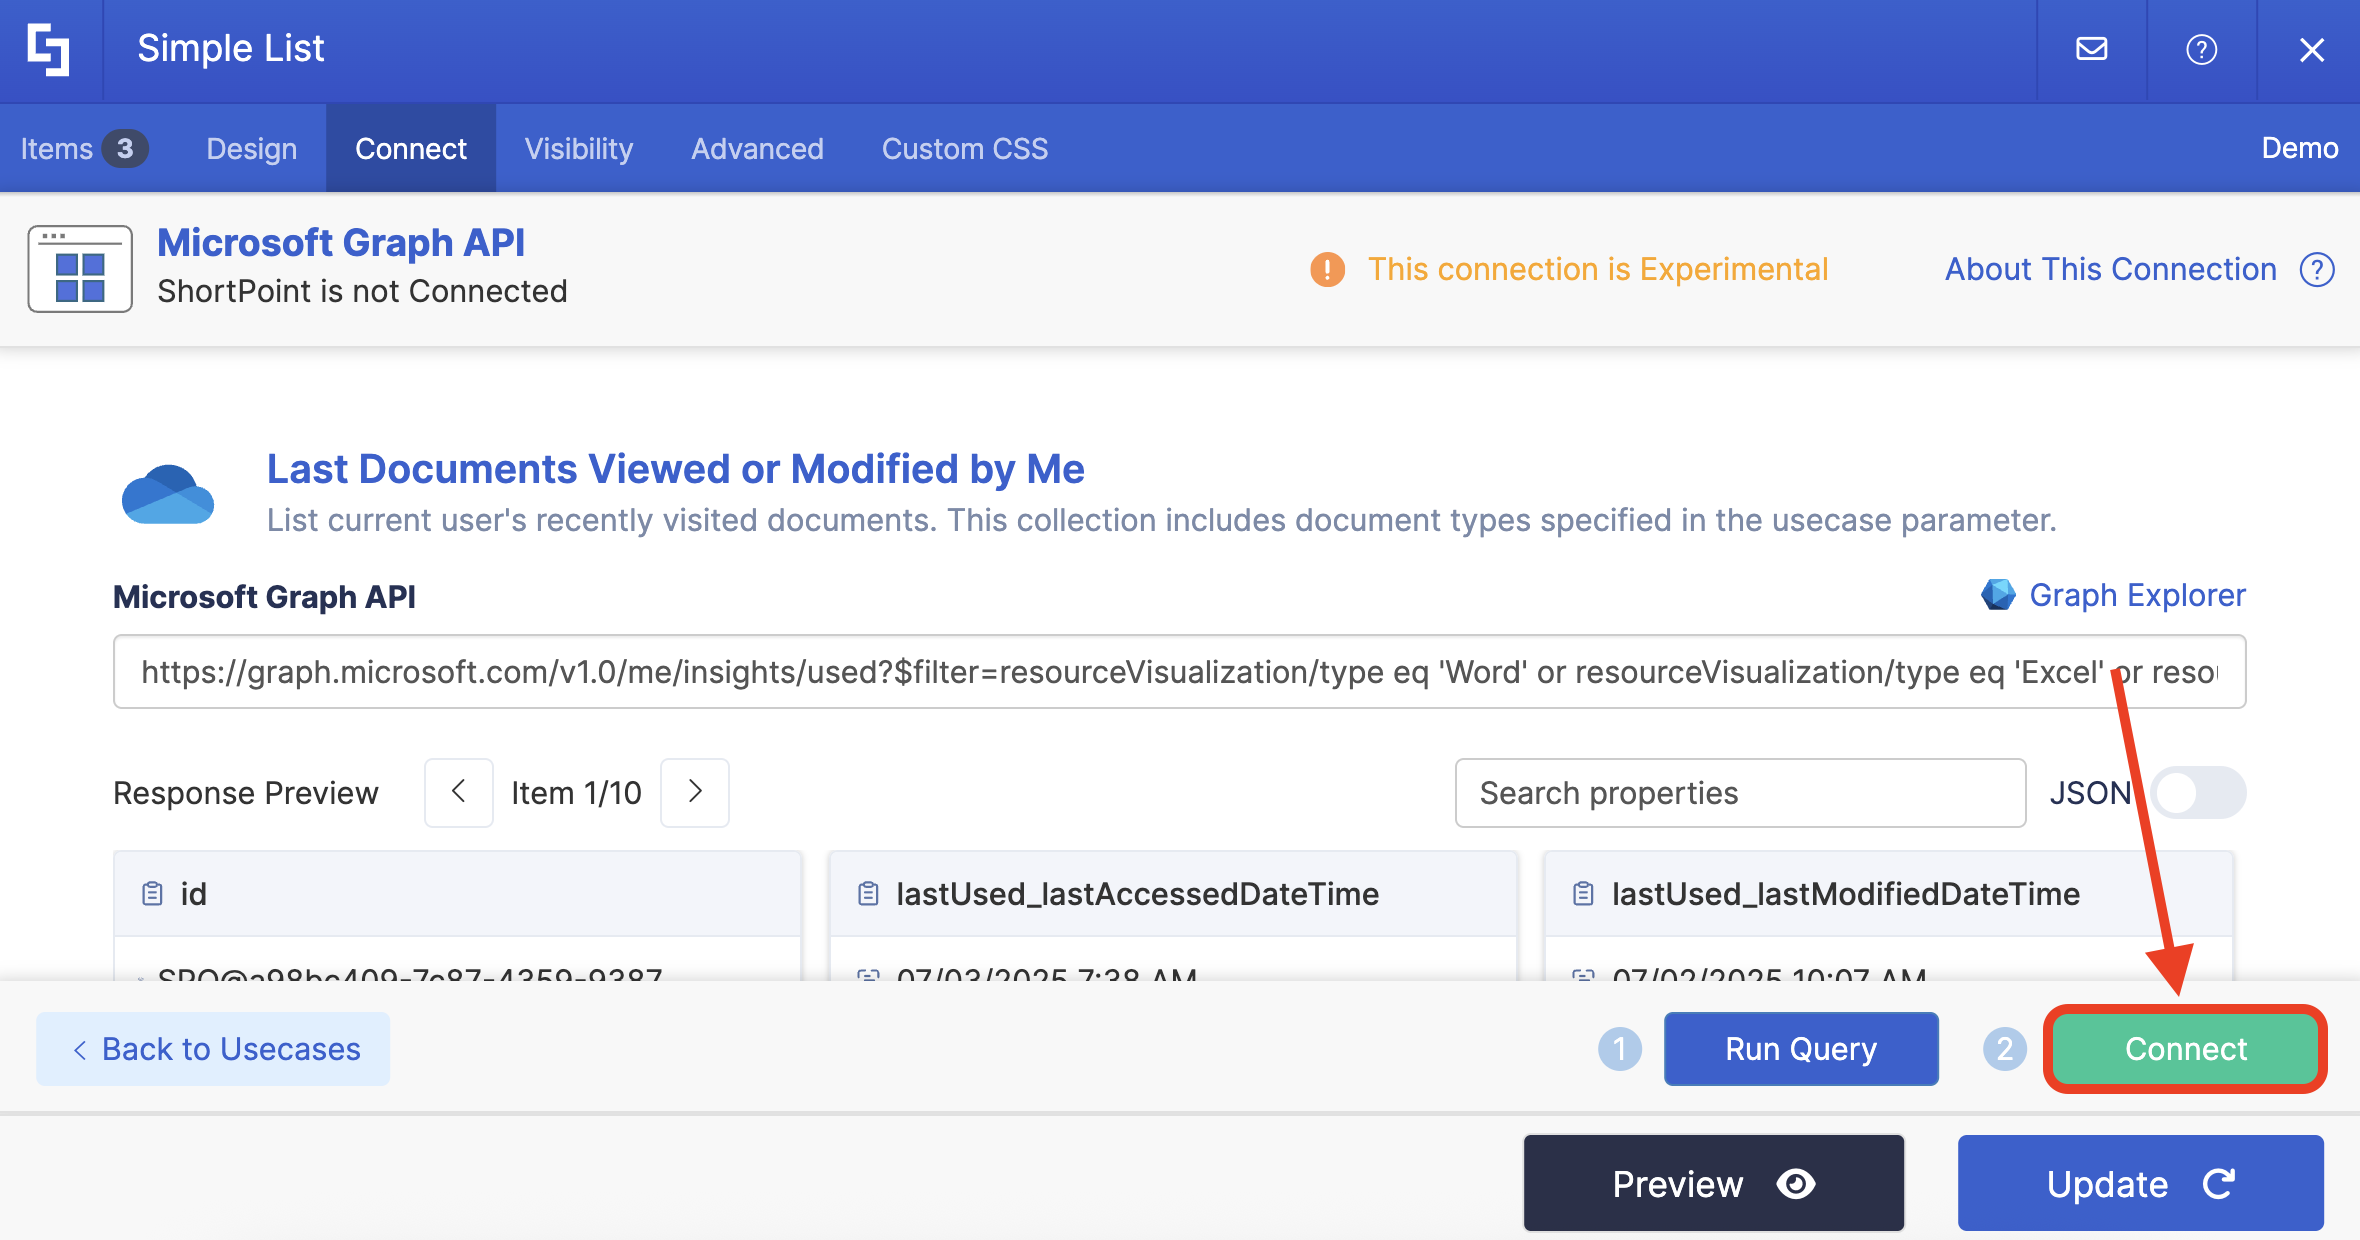The image size is (2360, 1240).
Task: Click the Graph Explorer gem icon
Action: [1998, 595]
